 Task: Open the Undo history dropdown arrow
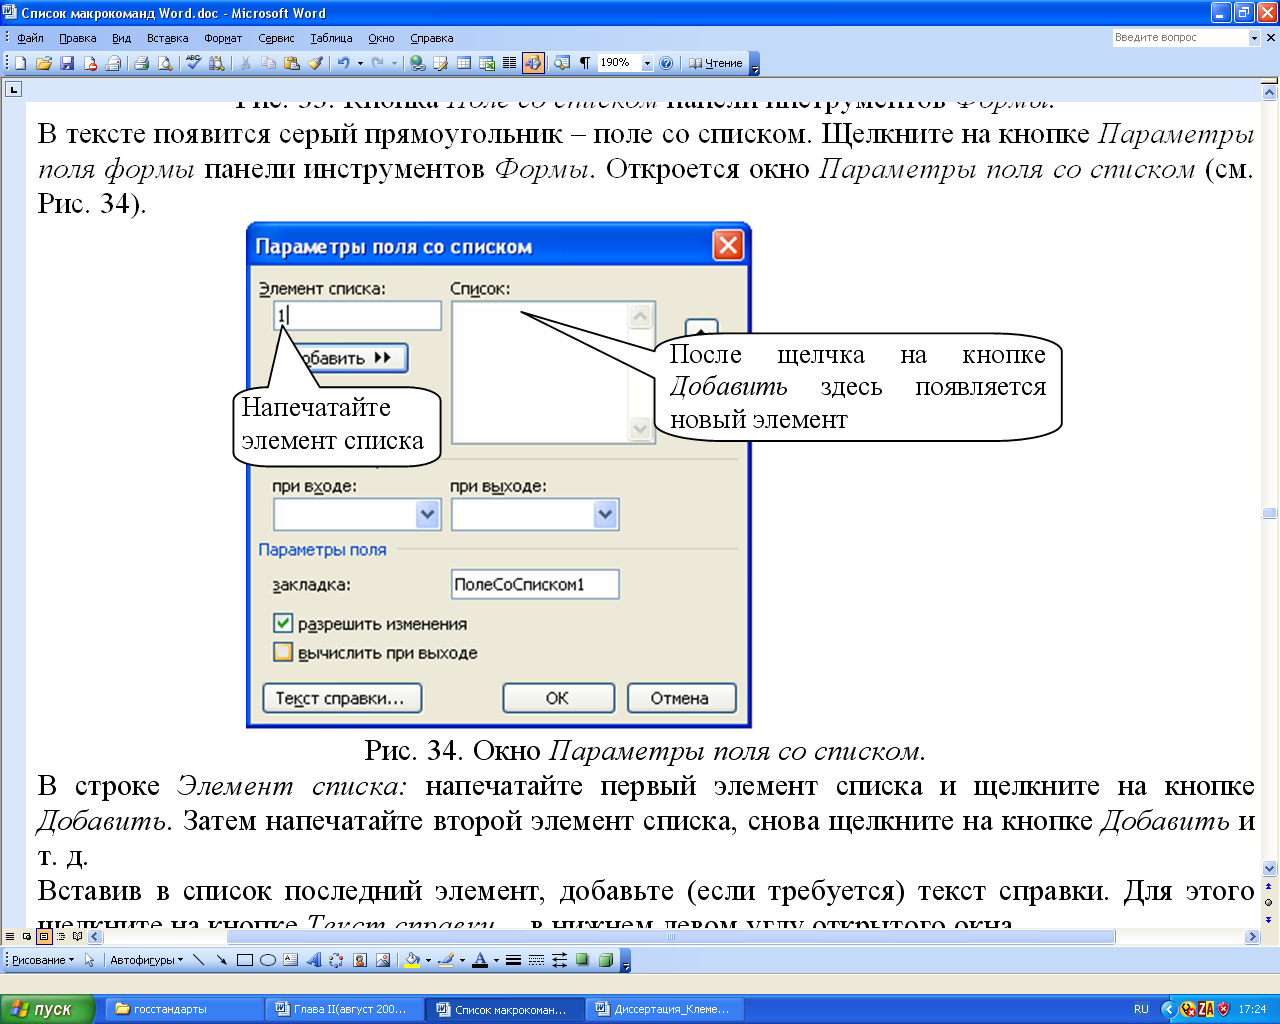(360, 63)
